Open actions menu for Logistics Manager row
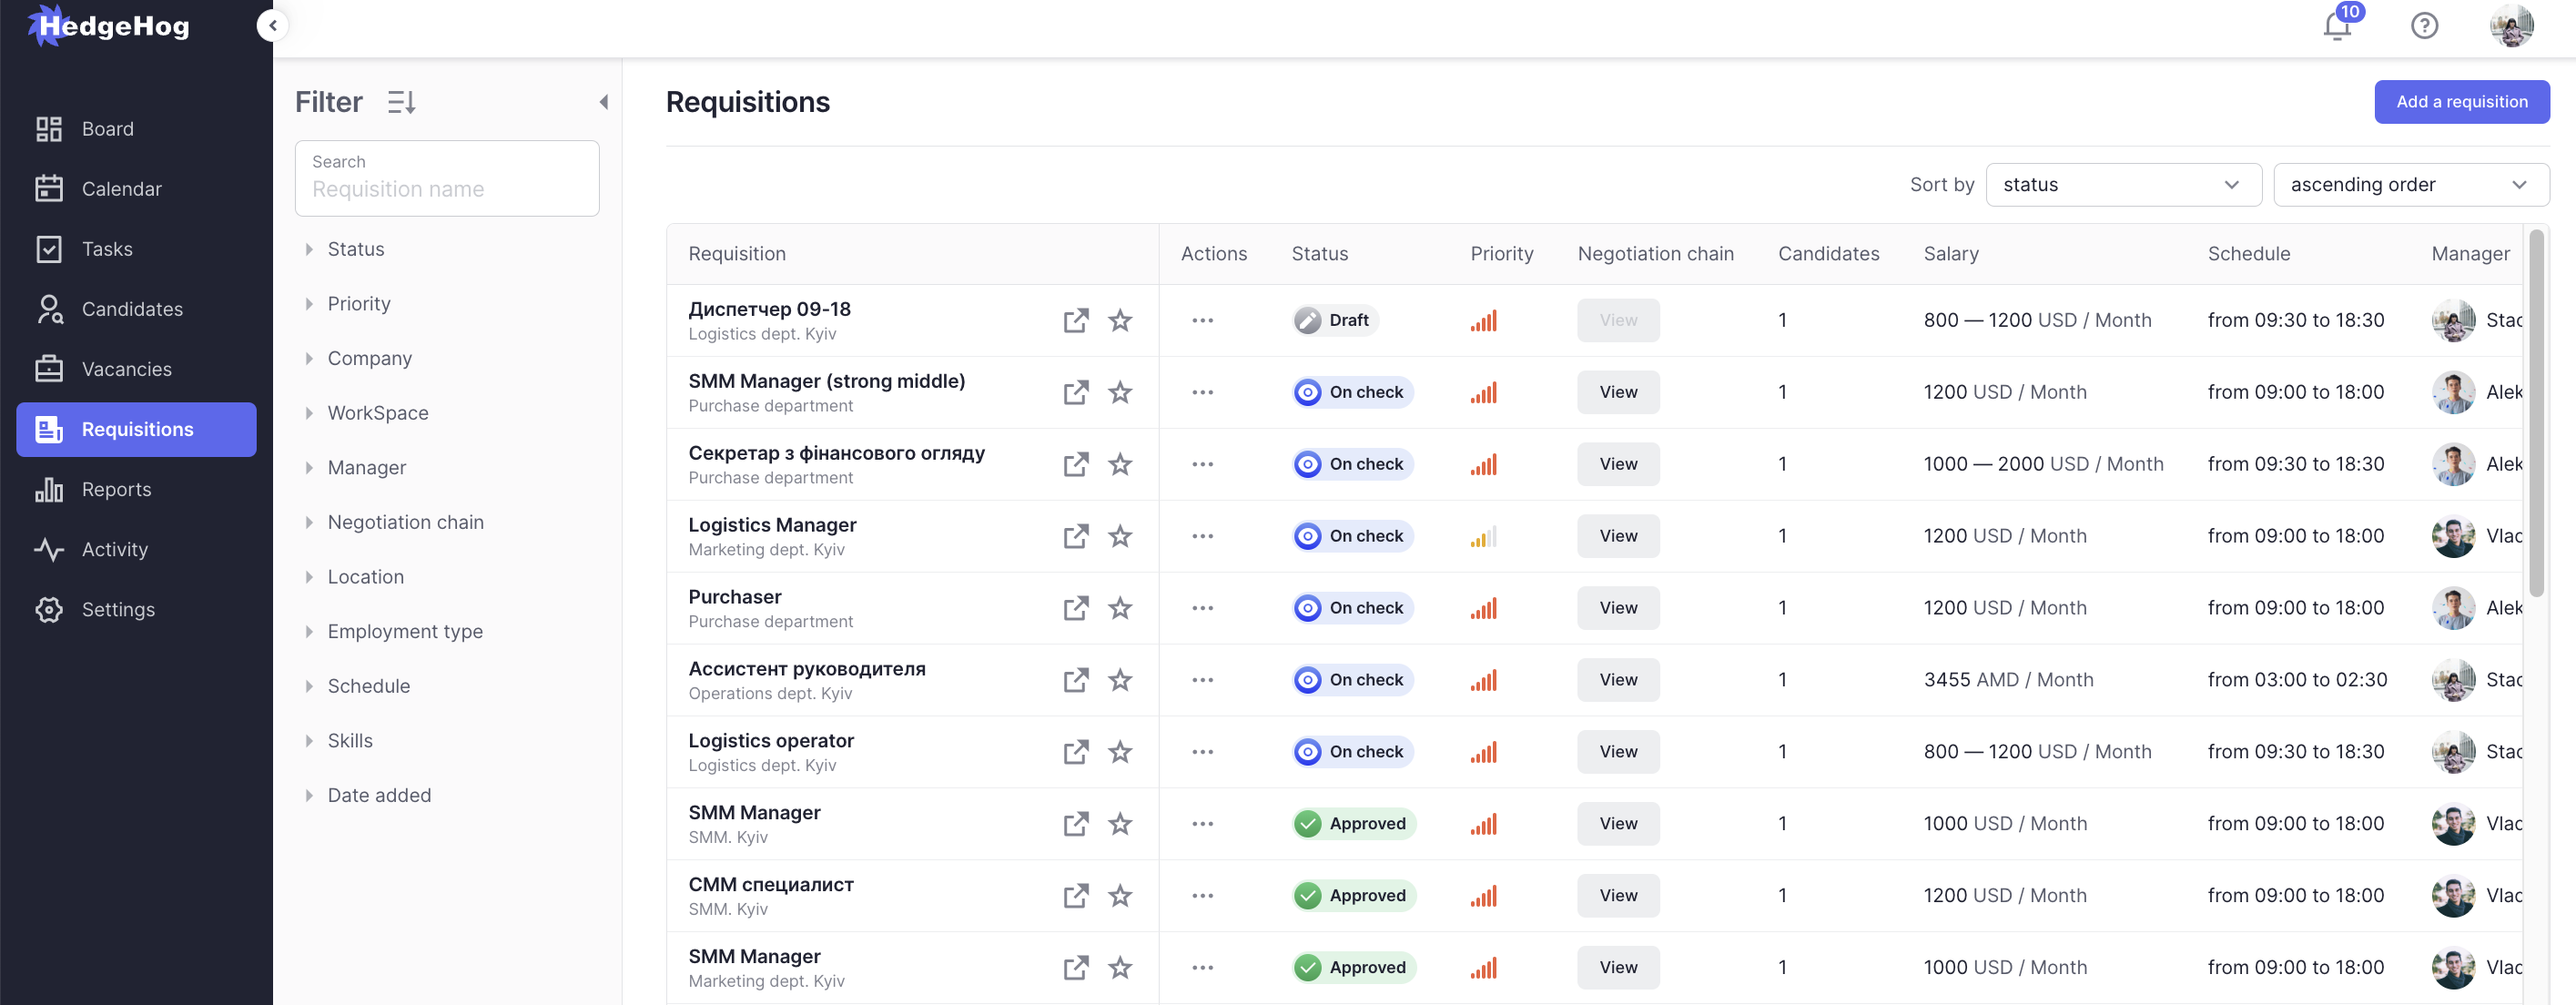Screen dimensions: 2576x1005 1202,536
